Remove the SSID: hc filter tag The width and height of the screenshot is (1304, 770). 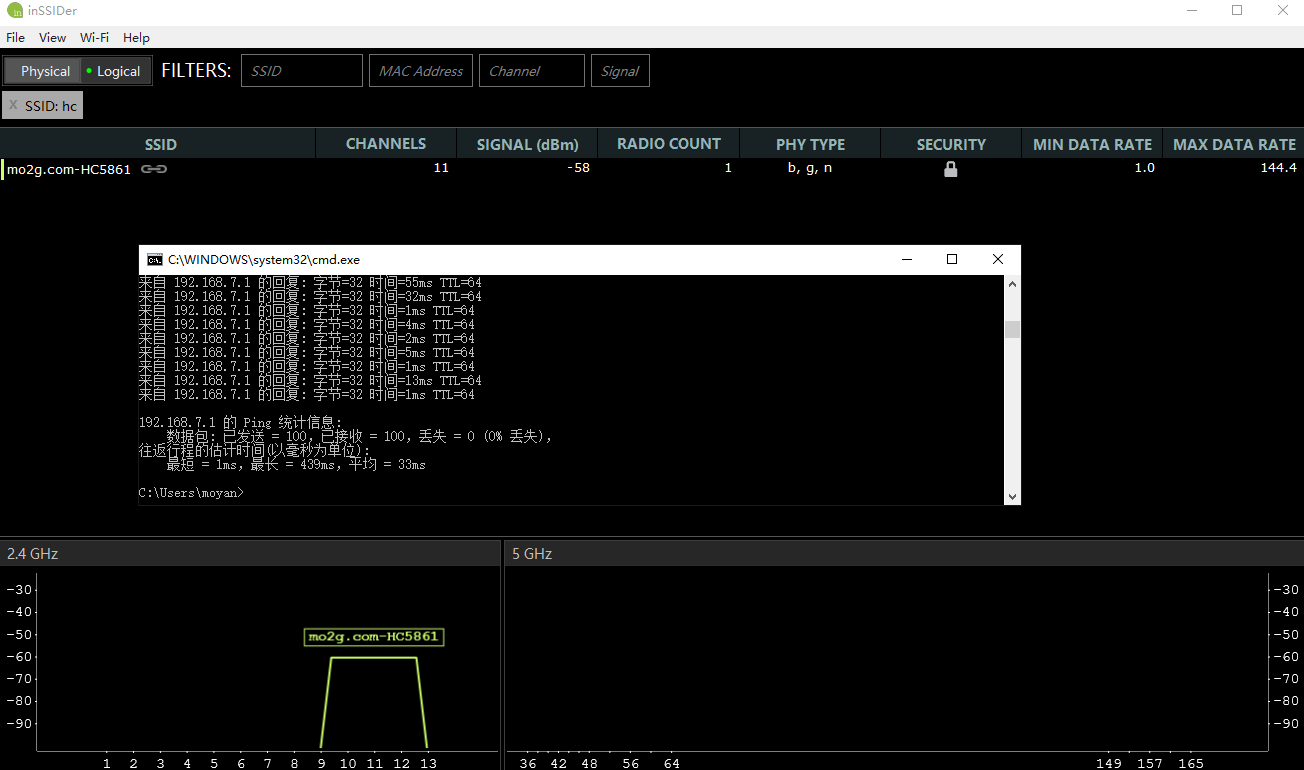(x=13, y=105)
